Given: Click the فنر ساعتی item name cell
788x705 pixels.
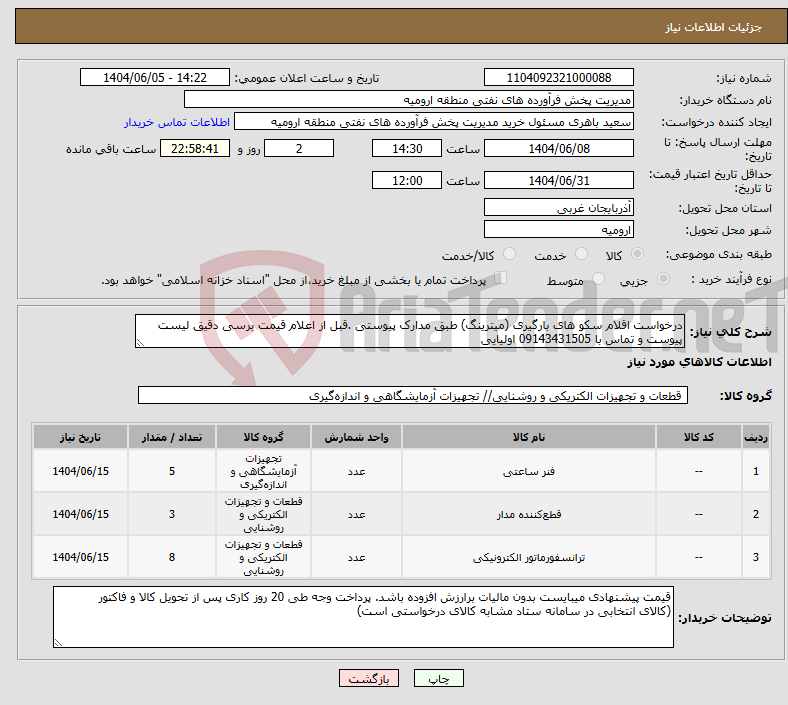Looking at the screenshot, I should point(529,471).
